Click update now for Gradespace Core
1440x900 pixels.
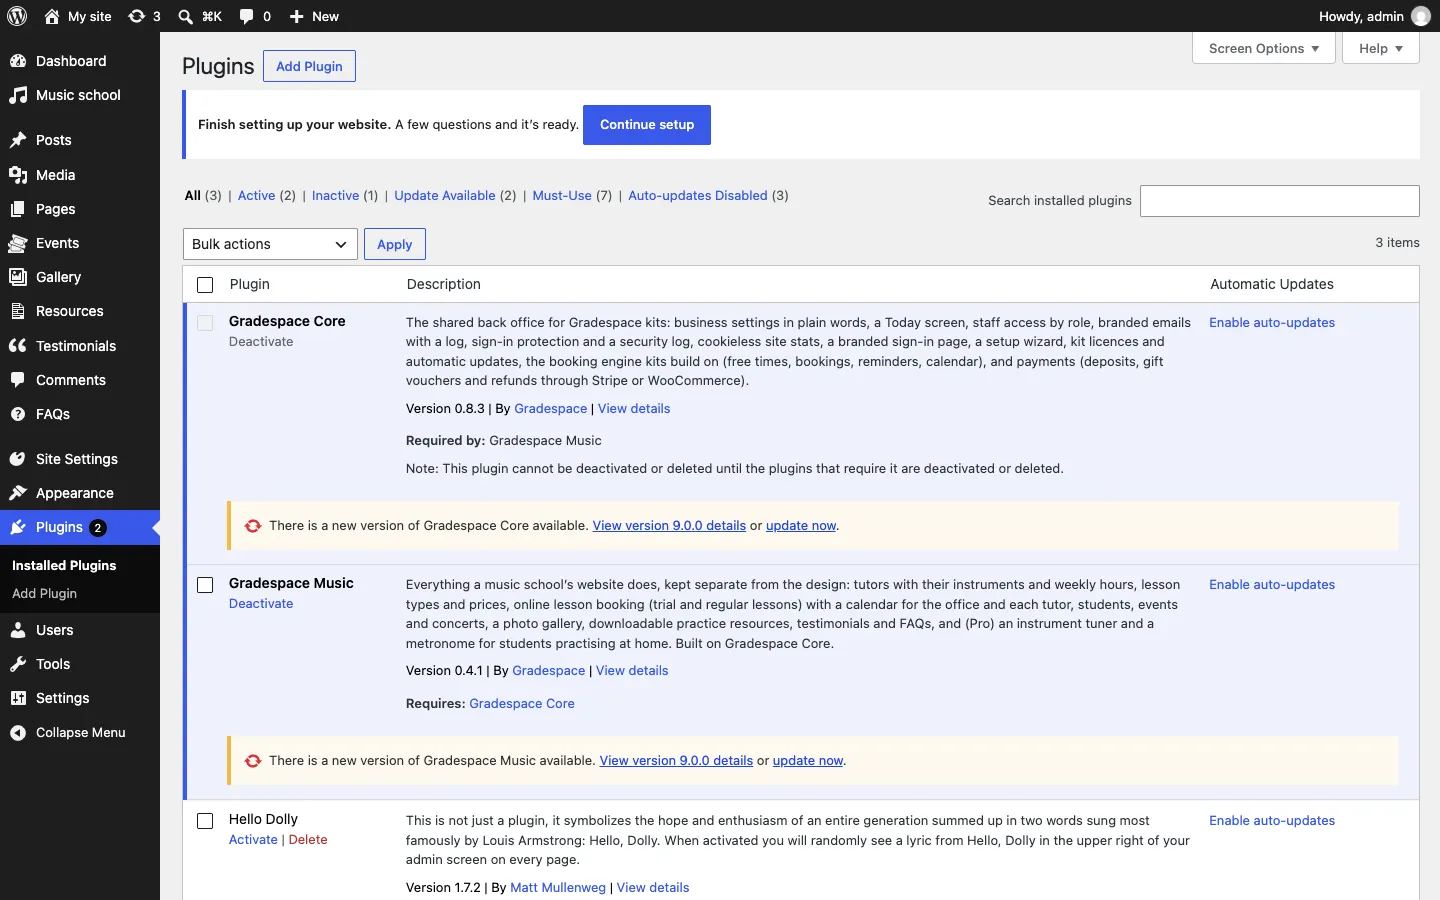click(801, 526)
